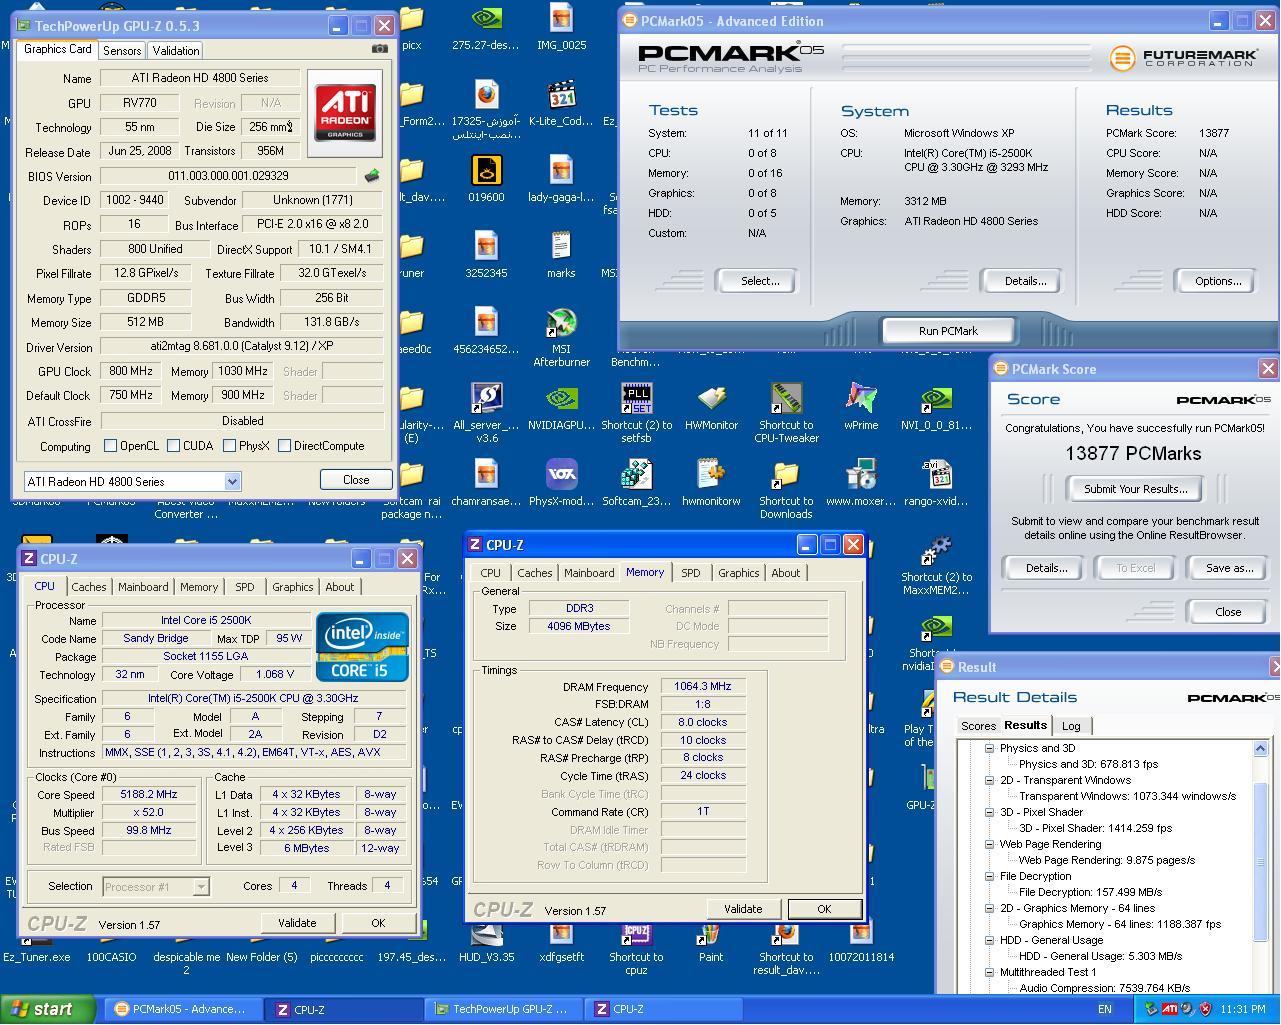Switch to Sensors tab in GPU-Z

tap(122, 50)
